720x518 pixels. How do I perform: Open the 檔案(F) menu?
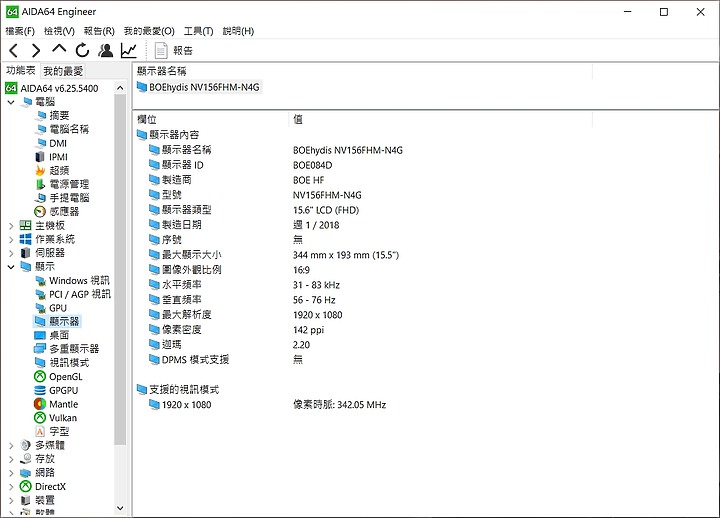pyautogui.click(x=20, y=31)
